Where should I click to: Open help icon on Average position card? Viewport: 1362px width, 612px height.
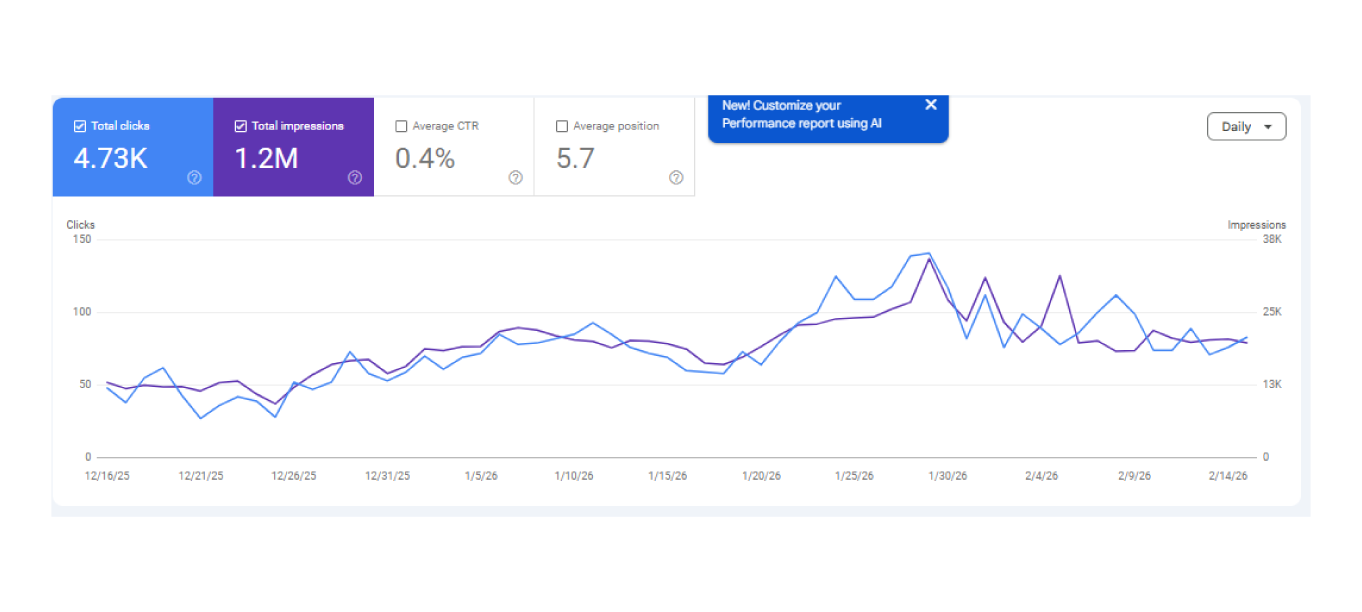(x=676, y=178)
